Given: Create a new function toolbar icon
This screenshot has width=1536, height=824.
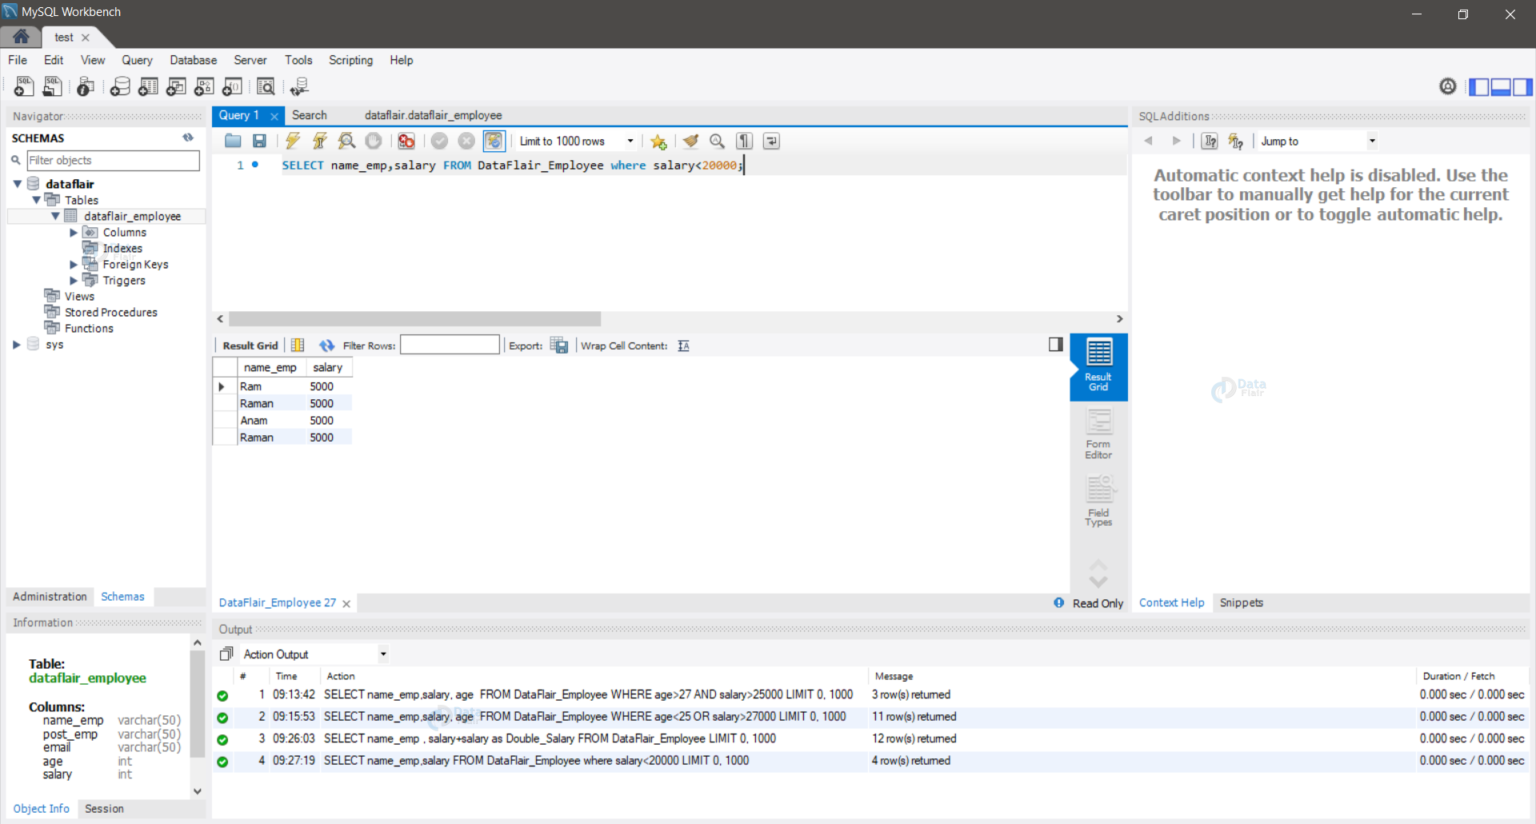Looking at the screenshot, I should coord(232,87).
